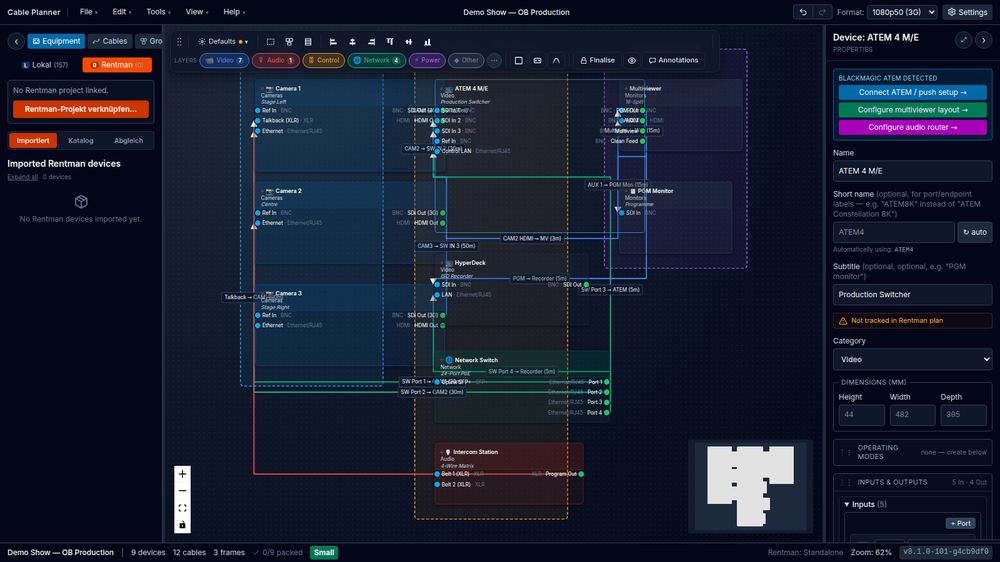
Task: Click the next arrow in Device panel header
Action: 983,40
